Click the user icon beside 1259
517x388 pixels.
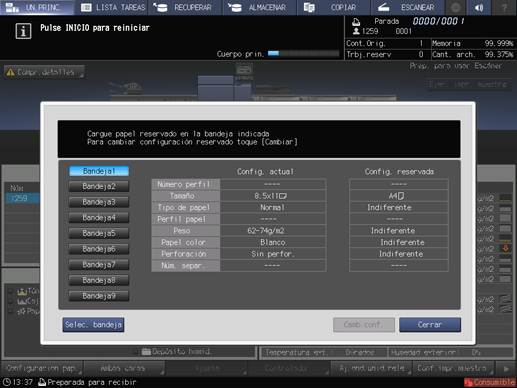pos(356,31)
